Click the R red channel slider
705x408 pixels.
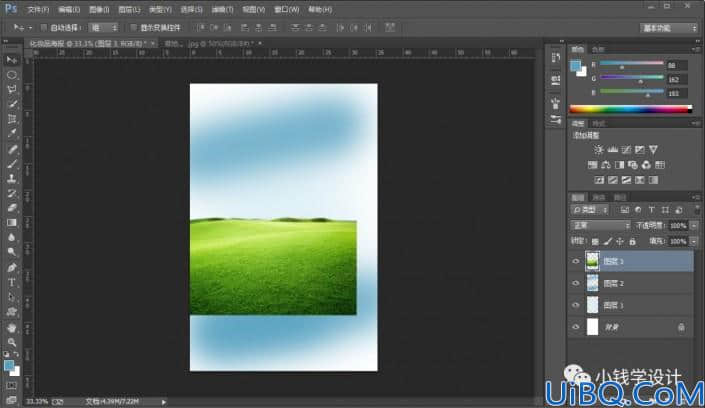coord(632,65)
